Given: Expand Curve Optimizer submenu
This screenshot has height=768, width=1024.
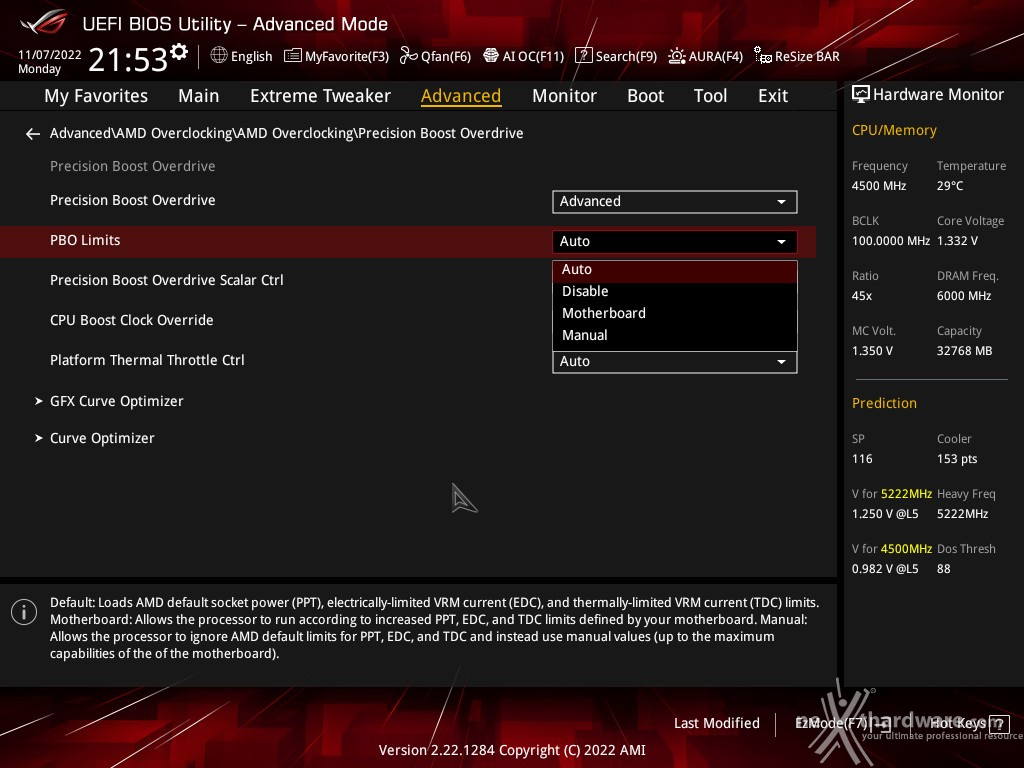Looking at the screenshot, I should coord(95,438).
